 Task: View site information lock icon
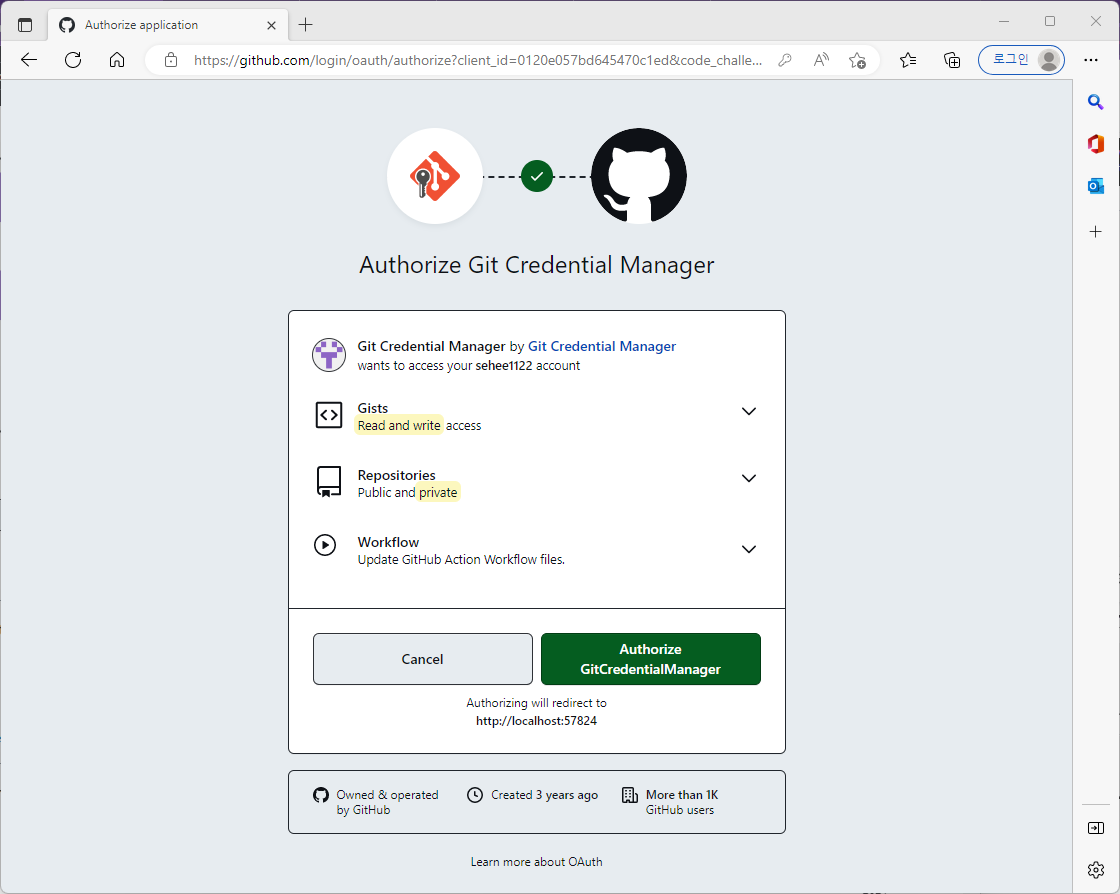pyautogui.click(x=171, y=60)
